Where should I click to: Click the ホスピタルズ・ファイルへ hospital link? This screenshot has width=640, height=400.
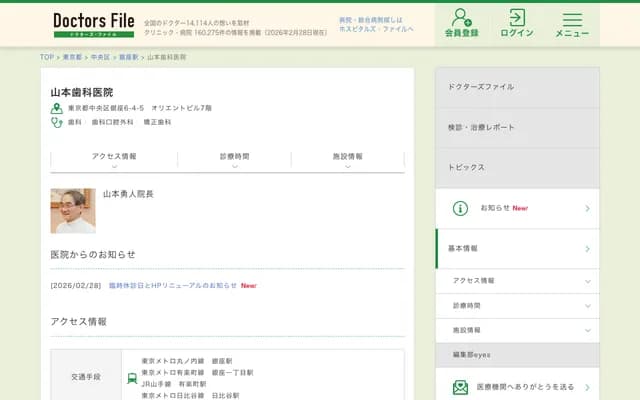click(375, 29)
